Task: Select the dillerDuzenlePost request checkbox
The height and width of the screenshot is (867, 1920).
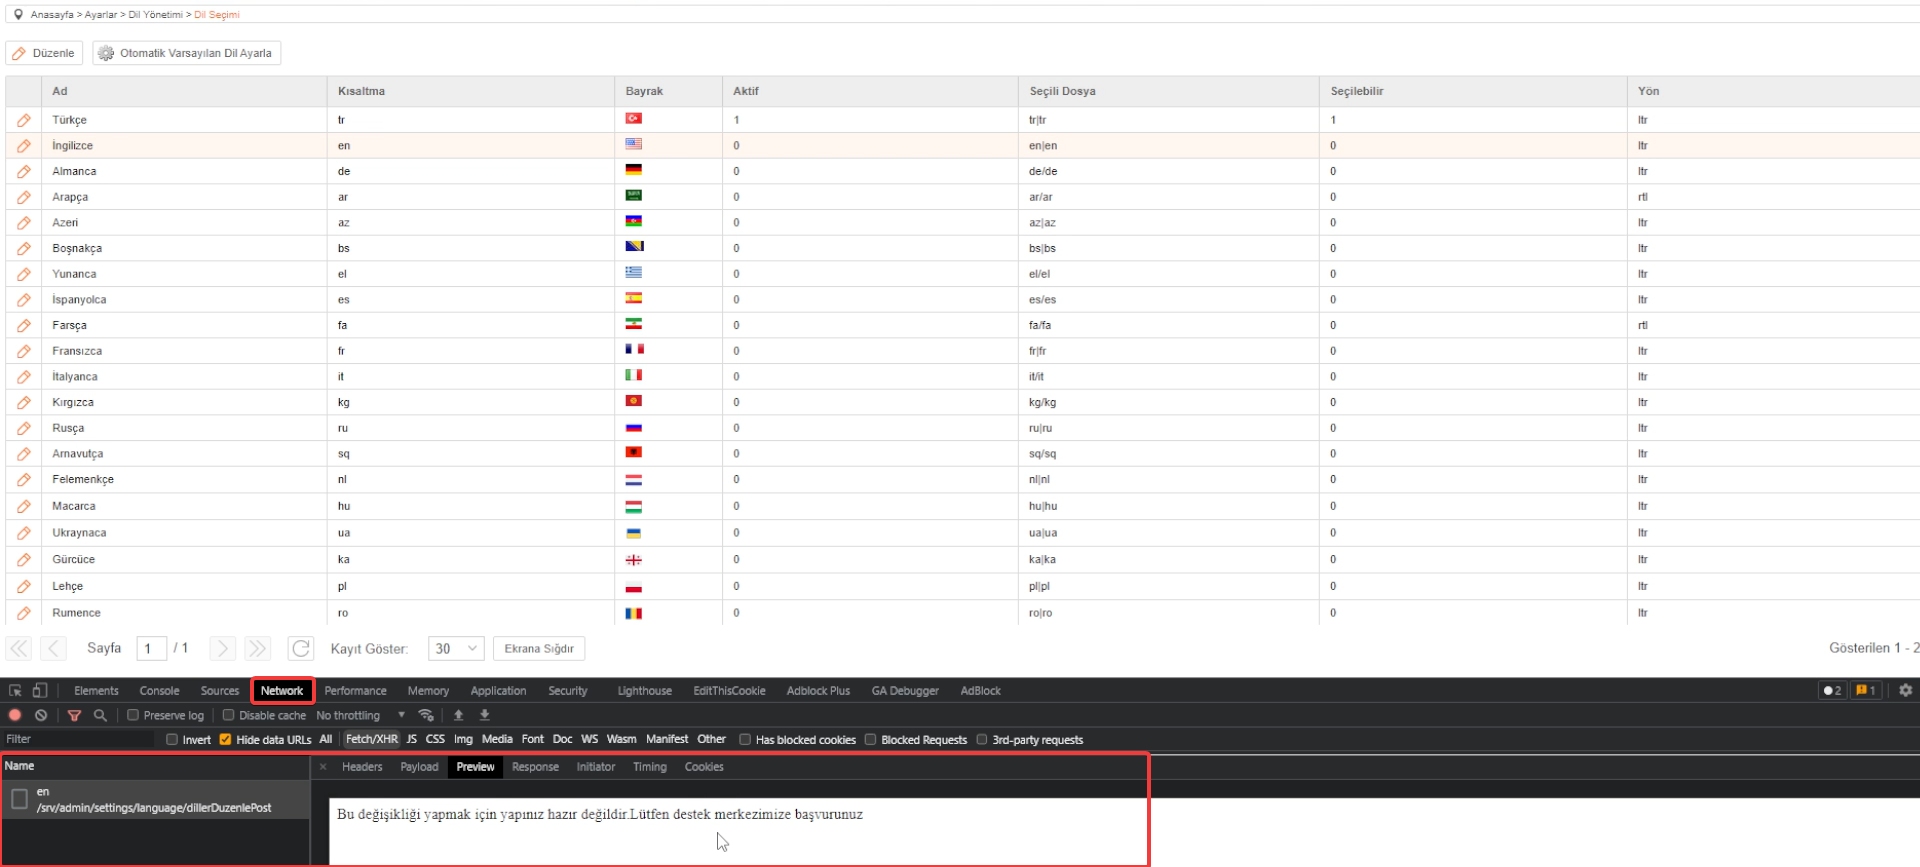Action: coord(19,799)
